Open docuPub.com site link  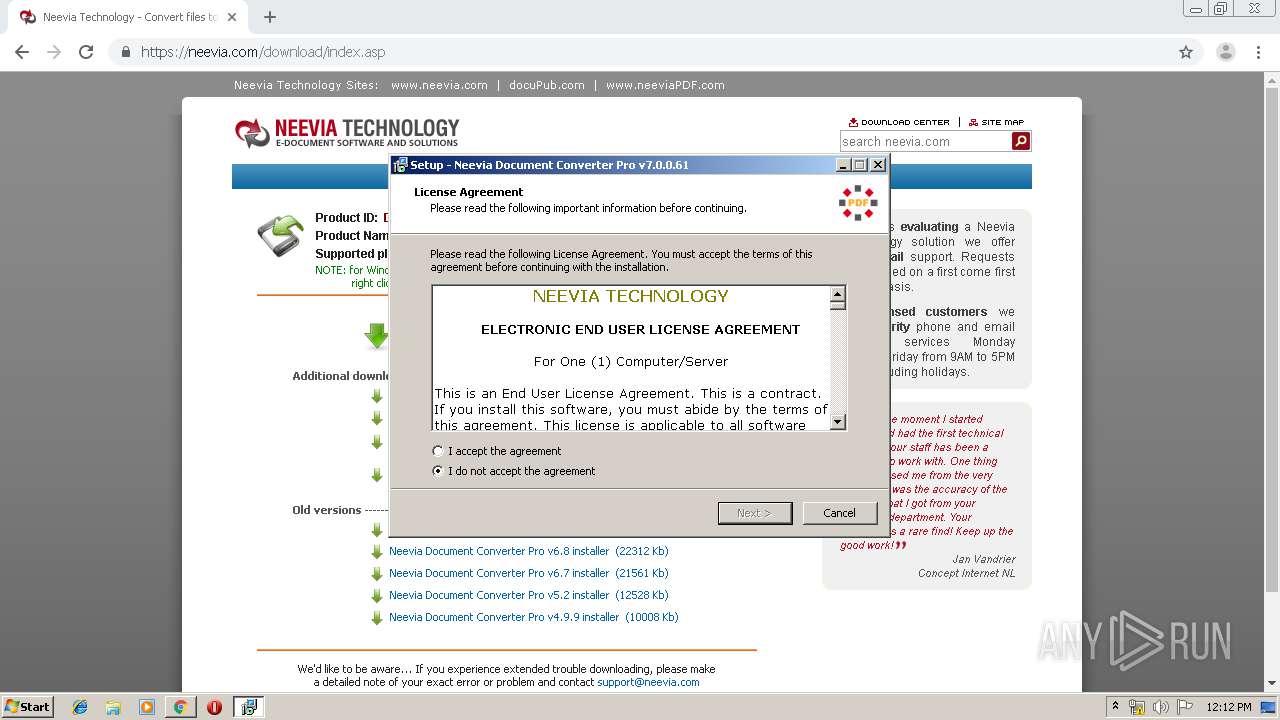coord(547,85)
